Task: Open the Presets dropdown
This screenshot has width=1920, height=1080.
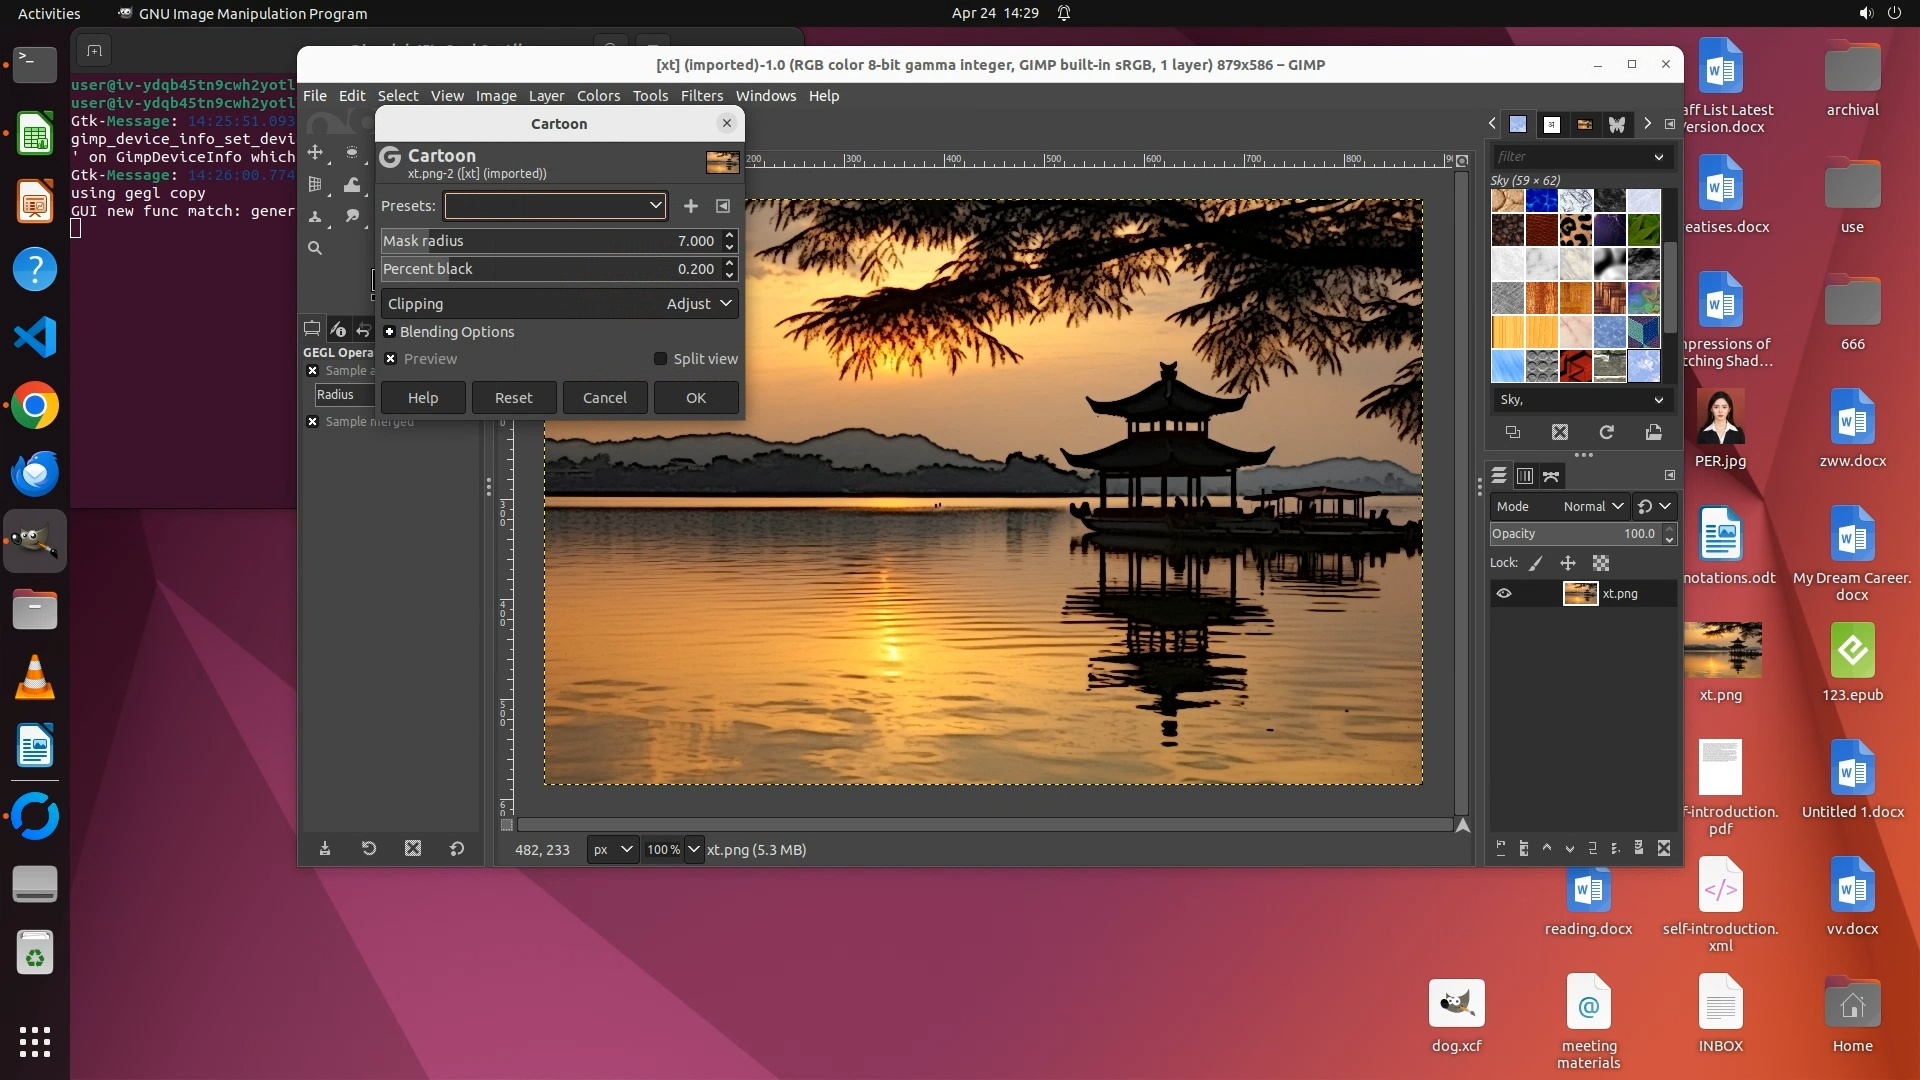Action: (x=555, y=206)
